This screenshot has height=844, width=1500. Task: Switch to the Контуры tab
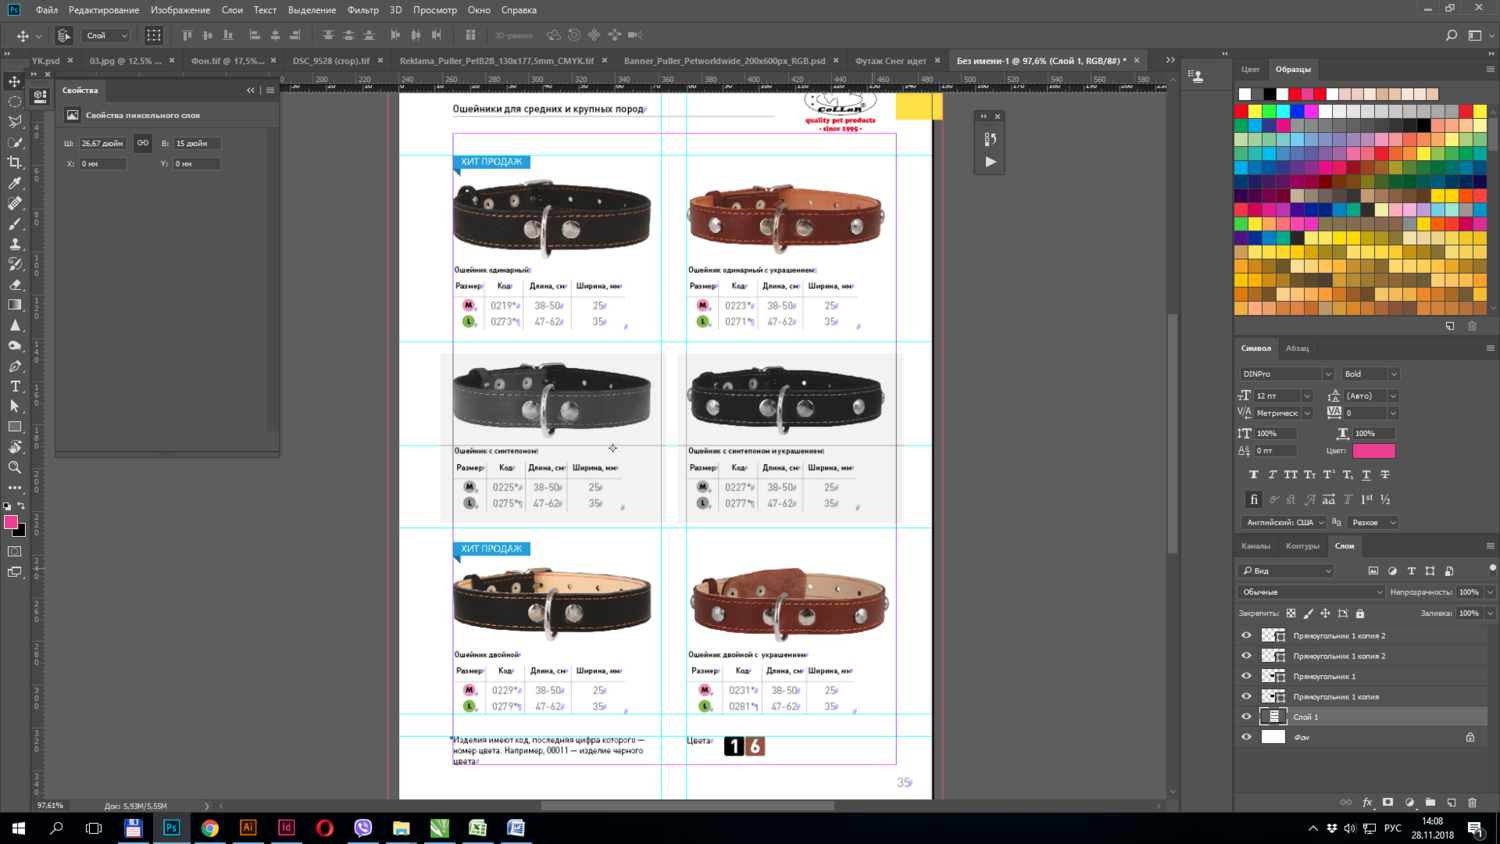[x=1302, y=546]
